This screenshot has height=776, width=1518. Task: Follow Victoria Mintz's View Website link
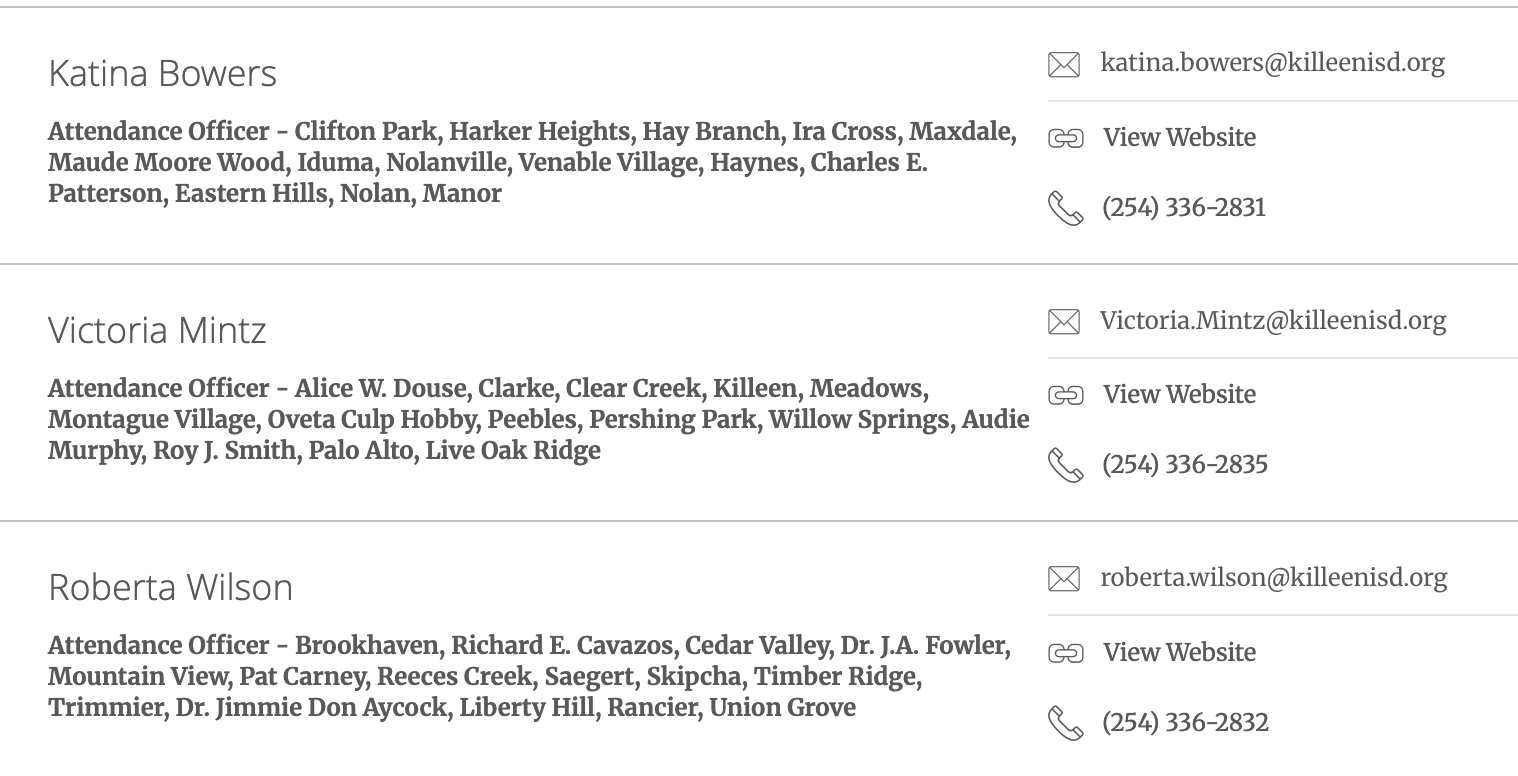[x=1179, y=394]
